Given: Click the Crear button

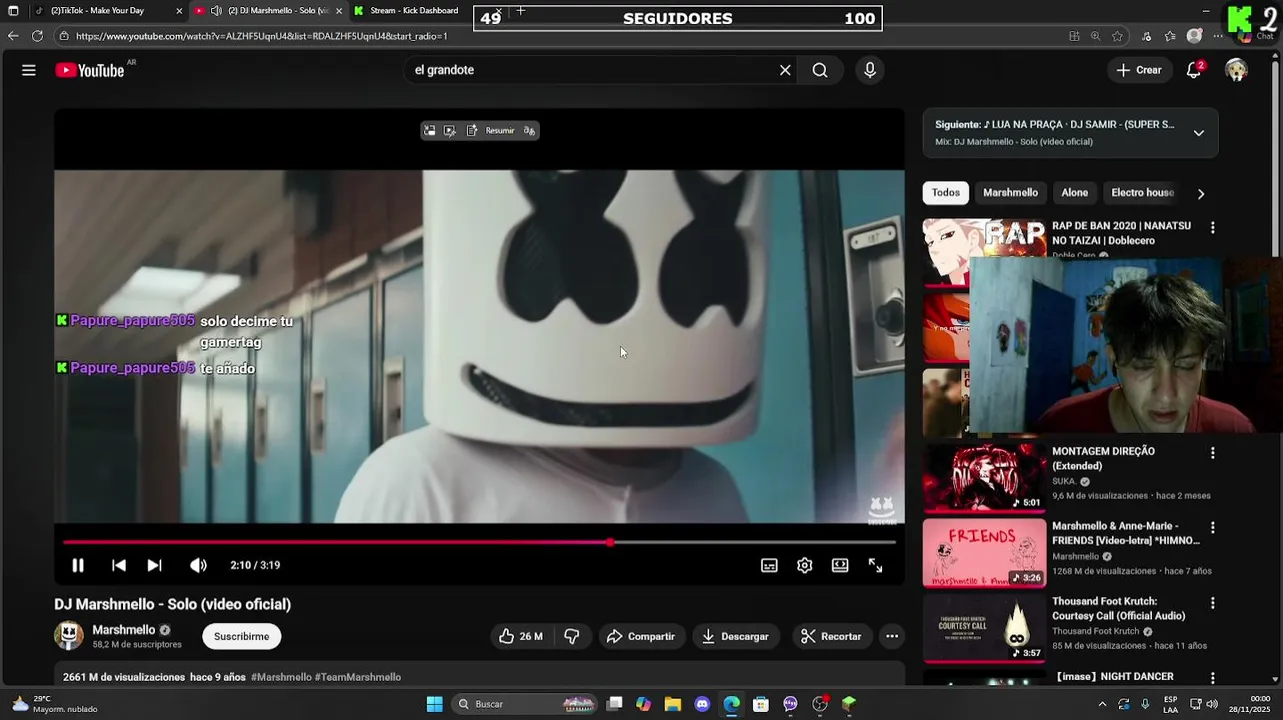Looking at the screenshot, I should point(1139,70).
